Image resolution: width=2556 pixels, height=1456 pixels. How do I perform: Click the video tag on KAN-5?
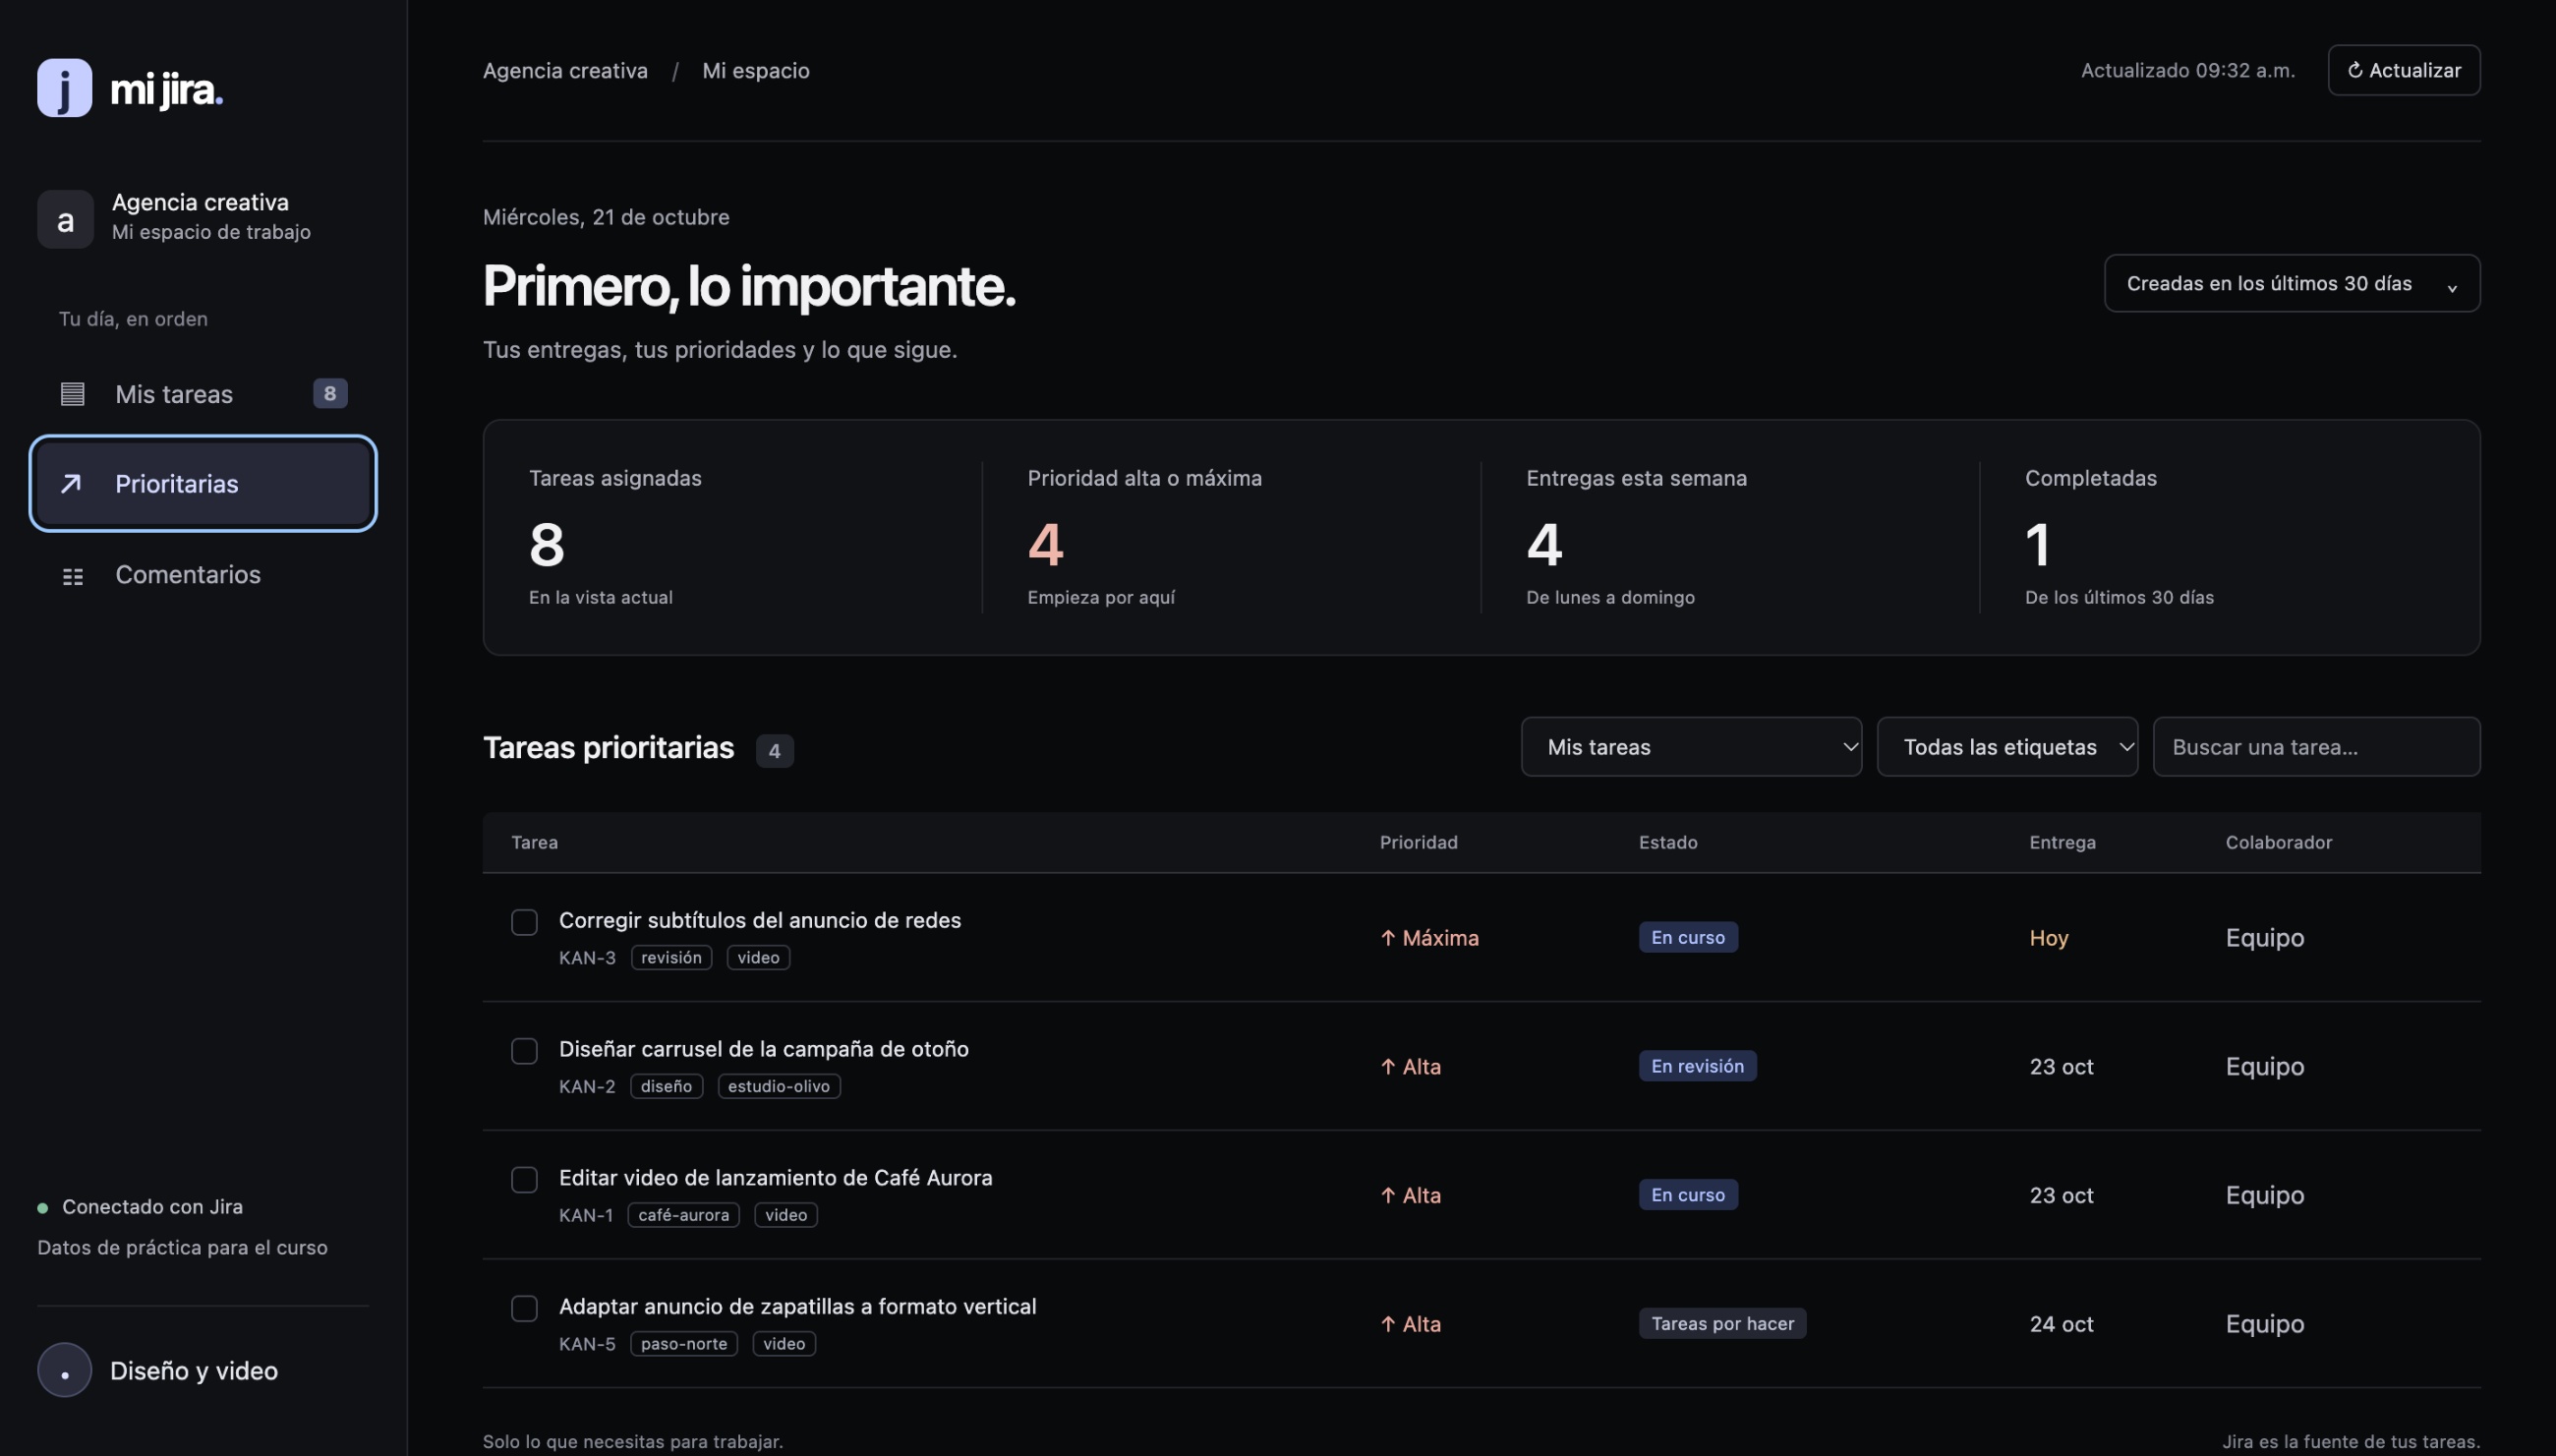pos(784,1345)
